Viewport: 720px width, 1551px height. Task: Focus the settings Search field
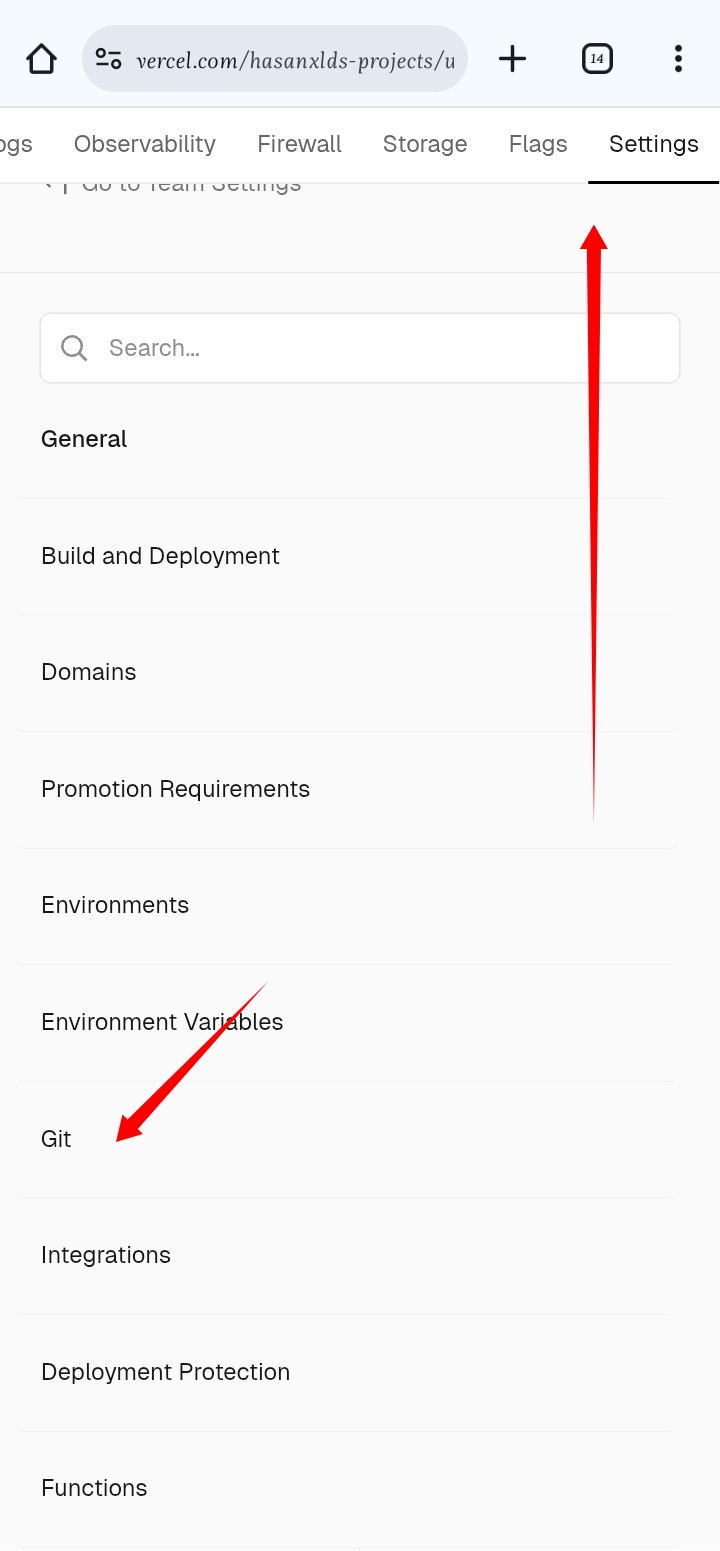380,348
